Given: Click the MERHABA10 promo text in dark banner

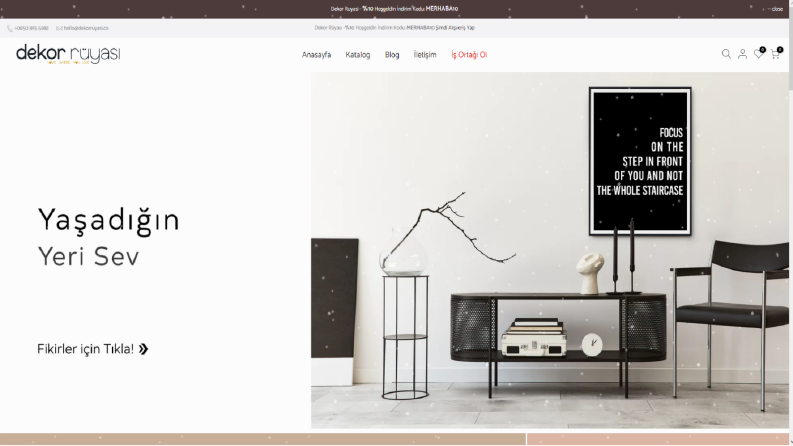Looking at the screenshot, I should click(442, 9).
